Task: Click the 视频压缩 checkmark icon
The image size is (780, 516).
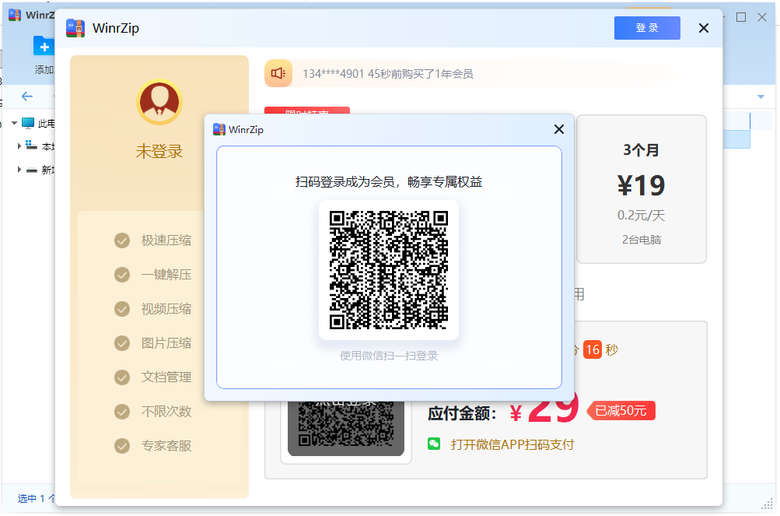Action: (122, 309)
